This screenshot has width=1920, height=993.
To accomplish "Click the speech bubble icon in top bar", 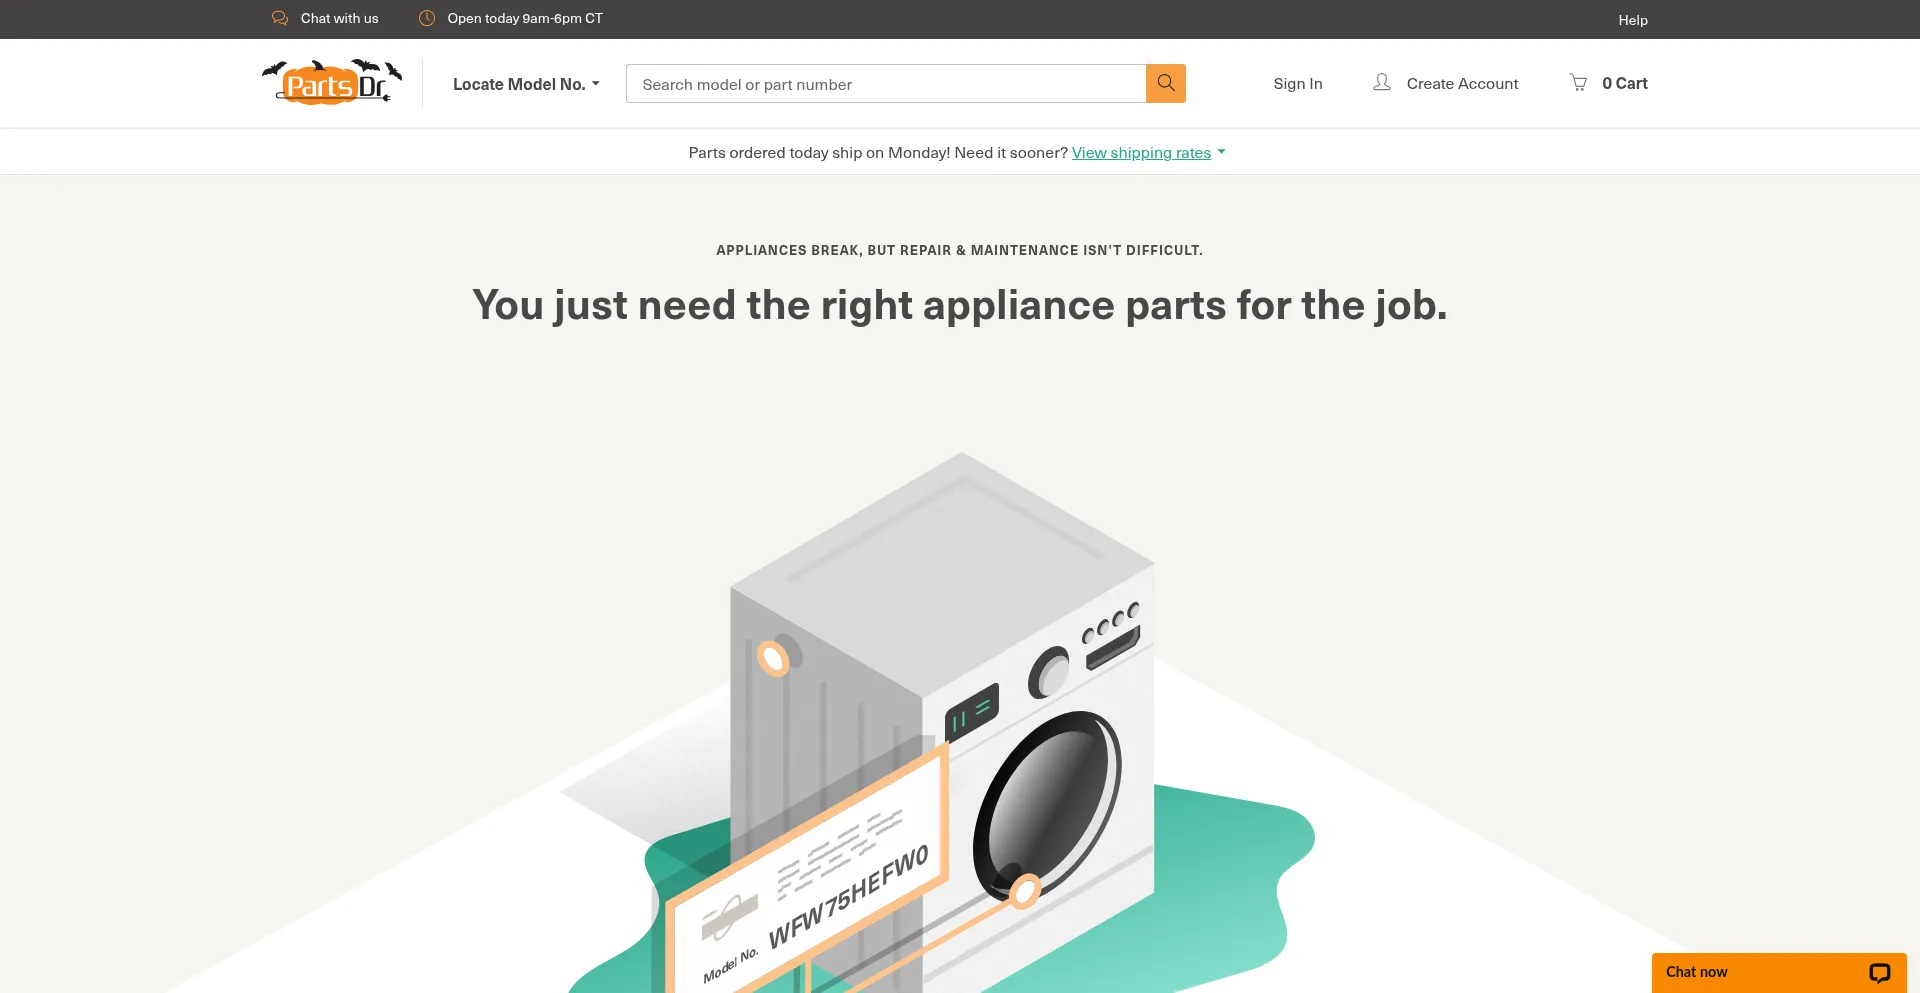I will pyautogui.click(x=280, y=18).
